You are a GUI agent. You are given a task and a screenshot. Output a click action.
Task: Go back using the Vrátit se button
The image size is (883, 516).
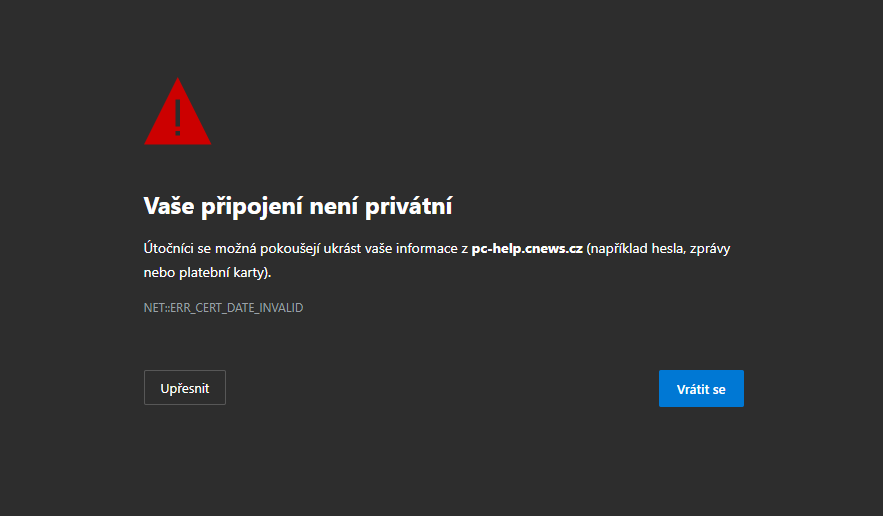701,389
